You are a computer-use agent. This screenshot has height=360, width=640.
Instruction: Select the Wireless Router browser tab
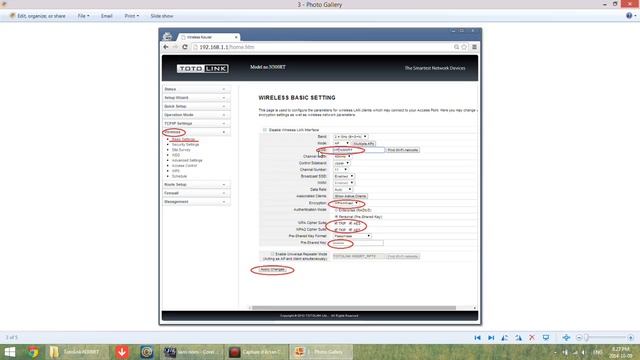[209, 37]
